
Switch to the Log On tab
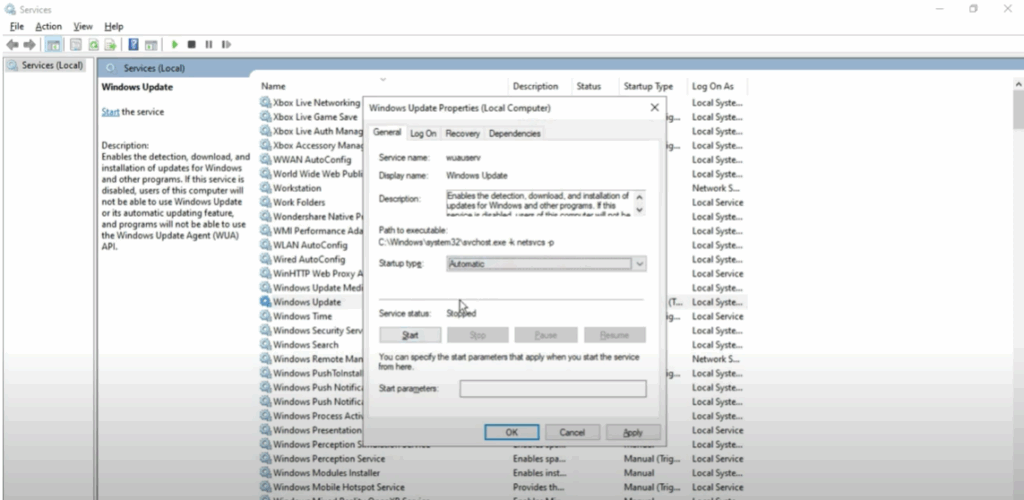pos(423,133)
